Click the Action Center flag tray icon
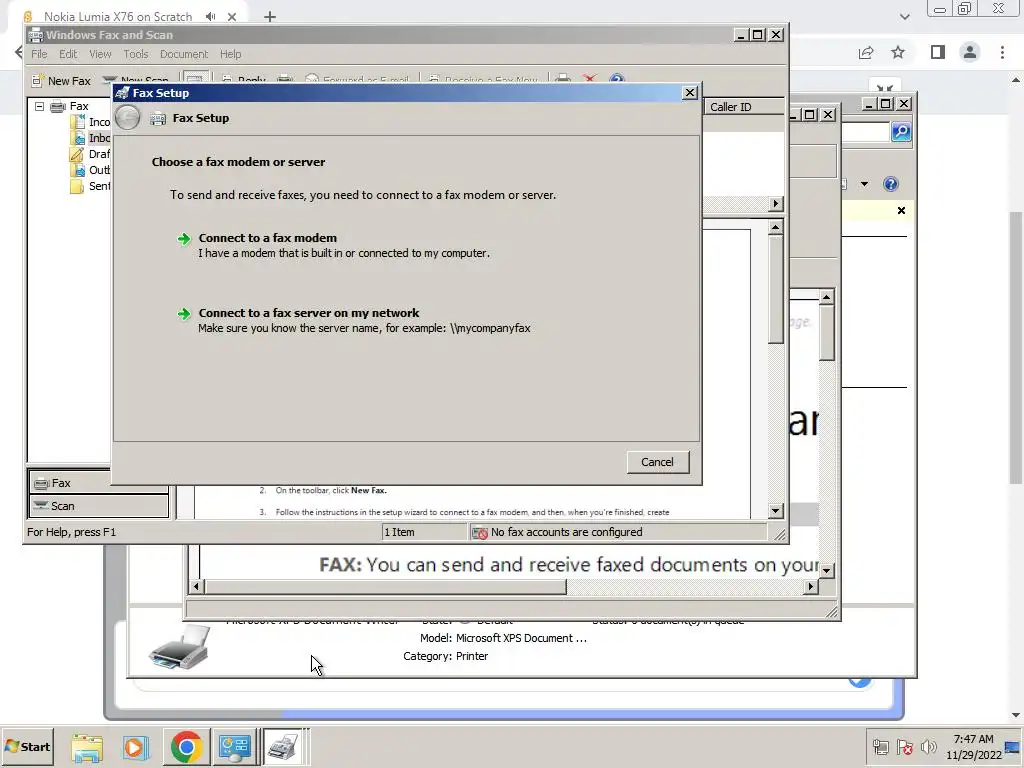1024x768 pixels. [x=904, y=747]
